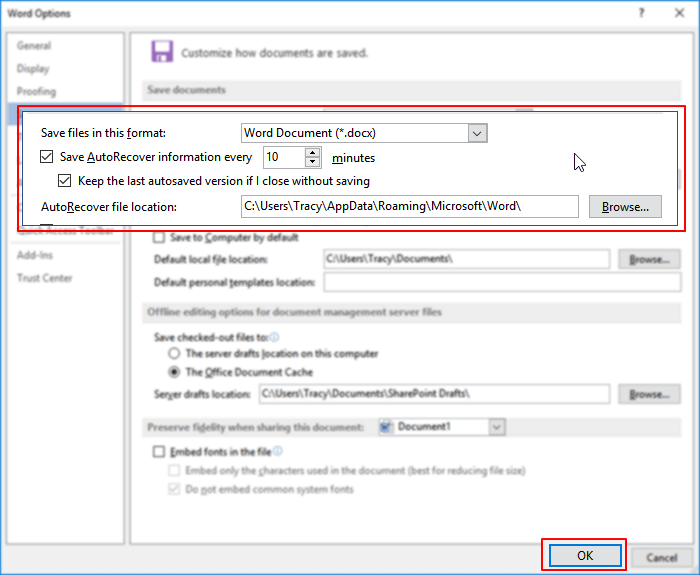This screenshot has height=575, width=700.
Task: Click the Server drafts location field
Action: (434, 394)
